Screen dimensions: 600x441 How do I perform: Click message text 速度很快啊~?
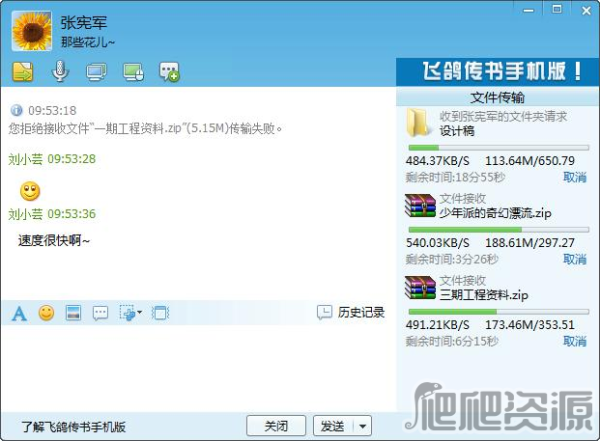point(54,240)
